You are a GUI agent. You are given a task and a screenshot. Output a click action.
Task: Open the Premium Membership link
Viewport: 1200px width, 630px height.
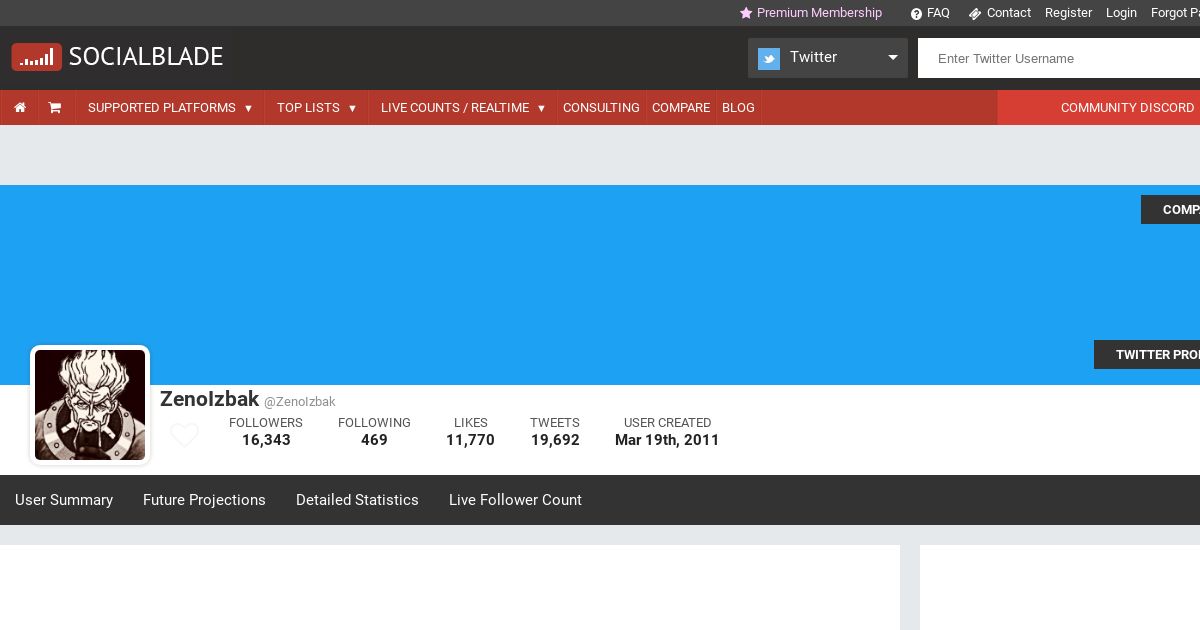(x=819, y=13)
